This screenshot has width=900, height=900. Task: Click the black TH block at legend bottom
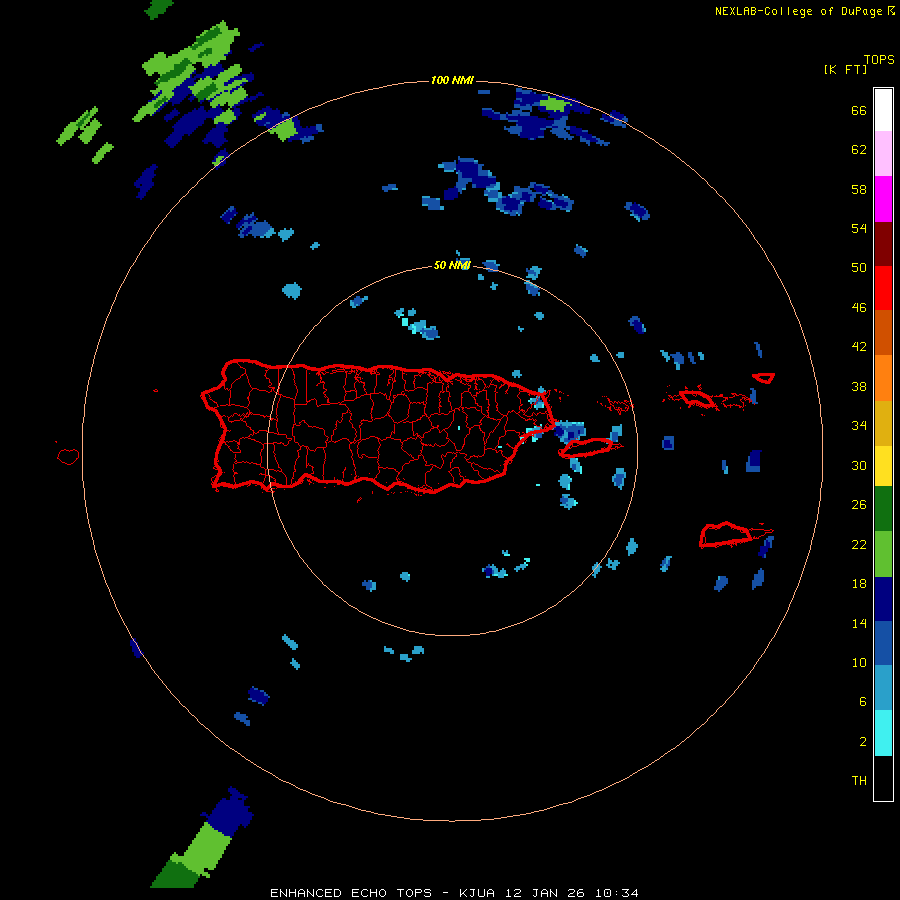(883, 778)
